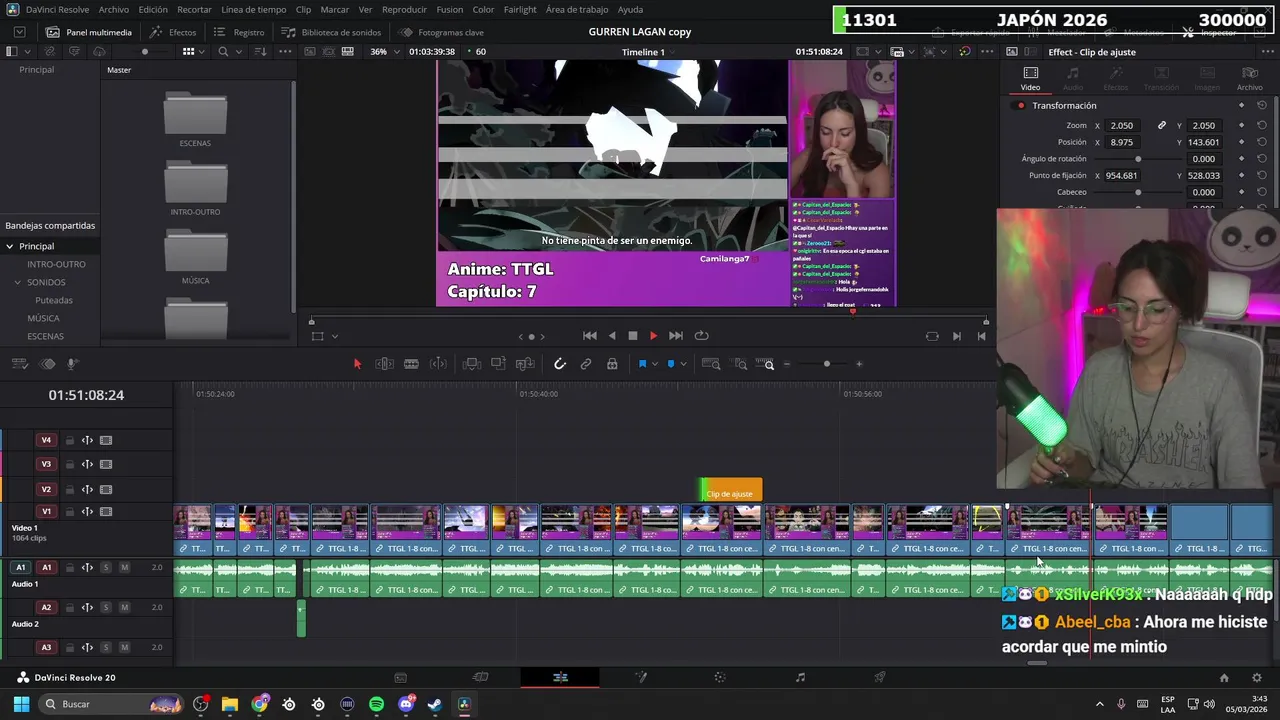Open the flag color dropdown arrow
The height and width of the screenshot is (720, 1280).
[654, 364]
